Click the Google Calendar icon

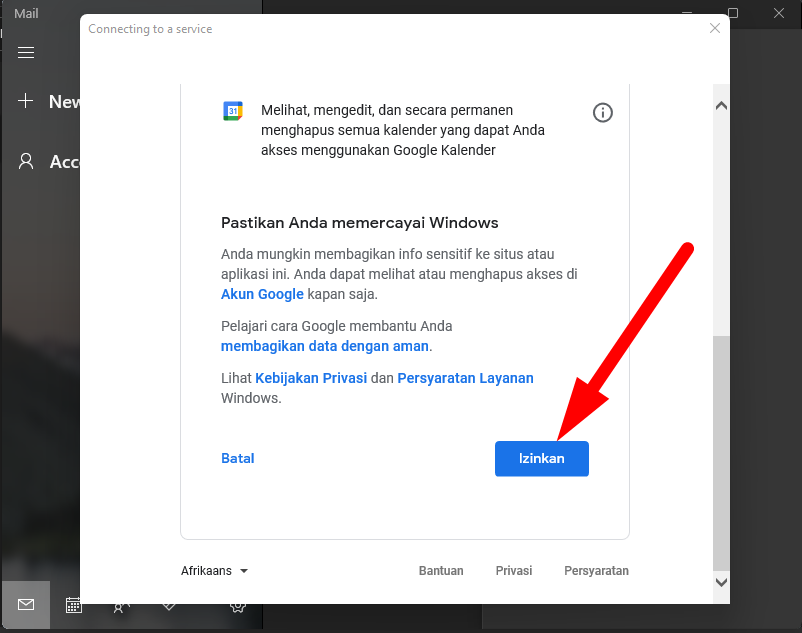click(233, 111)
